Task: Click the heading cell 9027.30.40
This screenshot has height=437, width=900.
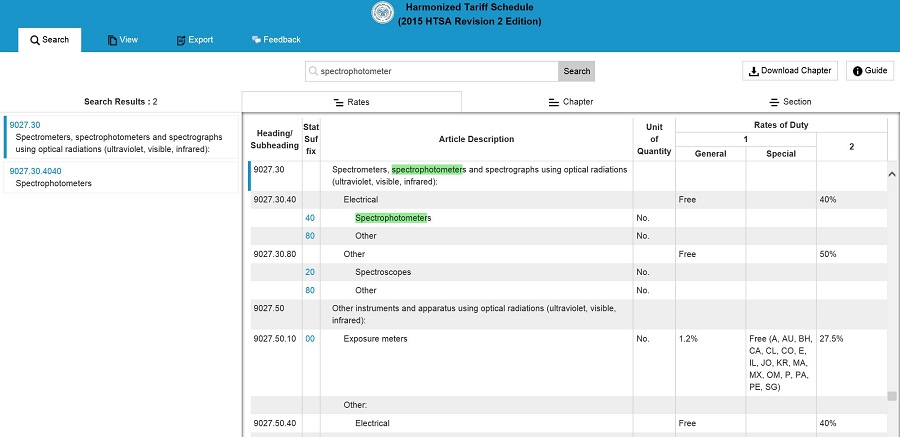Action: pos(275,200)
